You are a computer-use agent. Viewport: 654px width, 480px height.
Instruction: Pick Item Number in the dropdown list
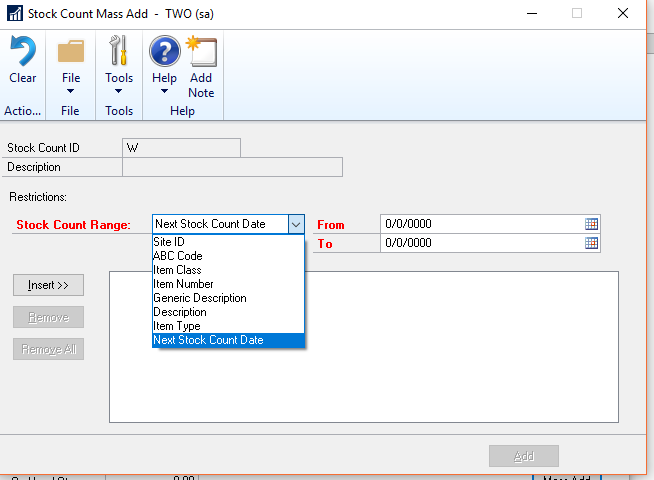pyautogui.click(x=183, y=284)
